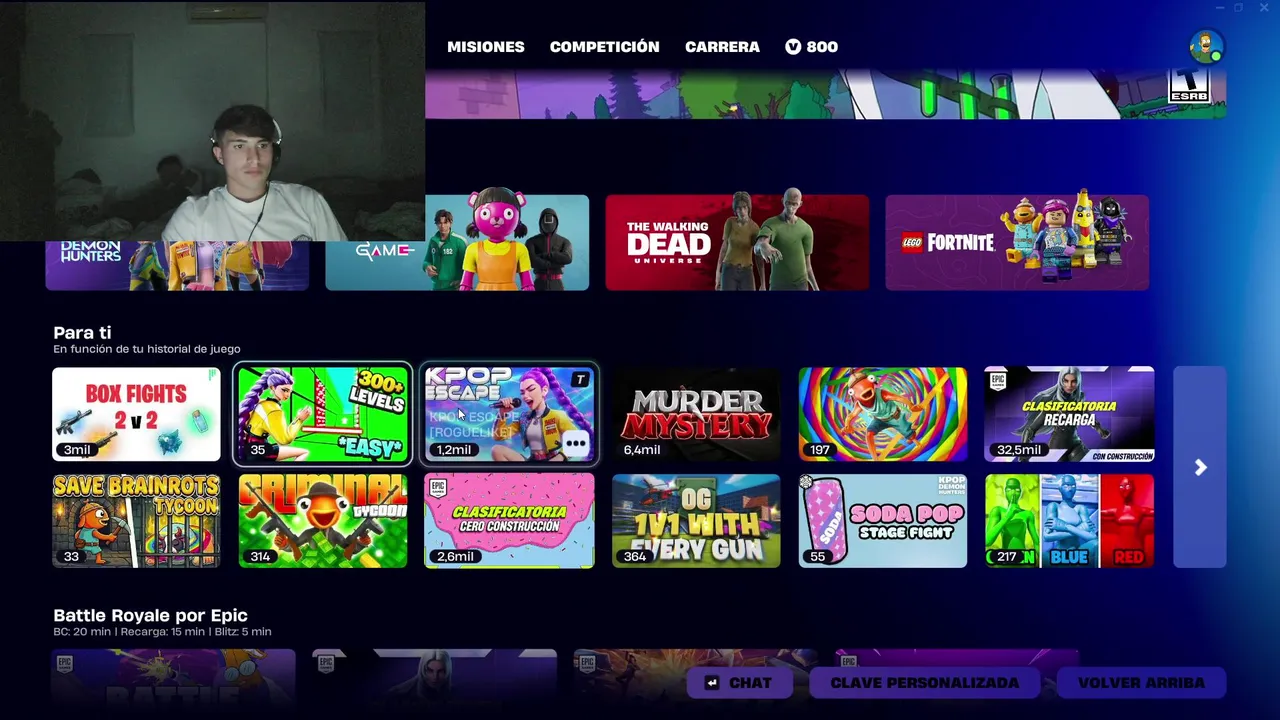Click the Para ti section heading
The height and width of the screenshot is (720, 1280).
tap(82, 333)
